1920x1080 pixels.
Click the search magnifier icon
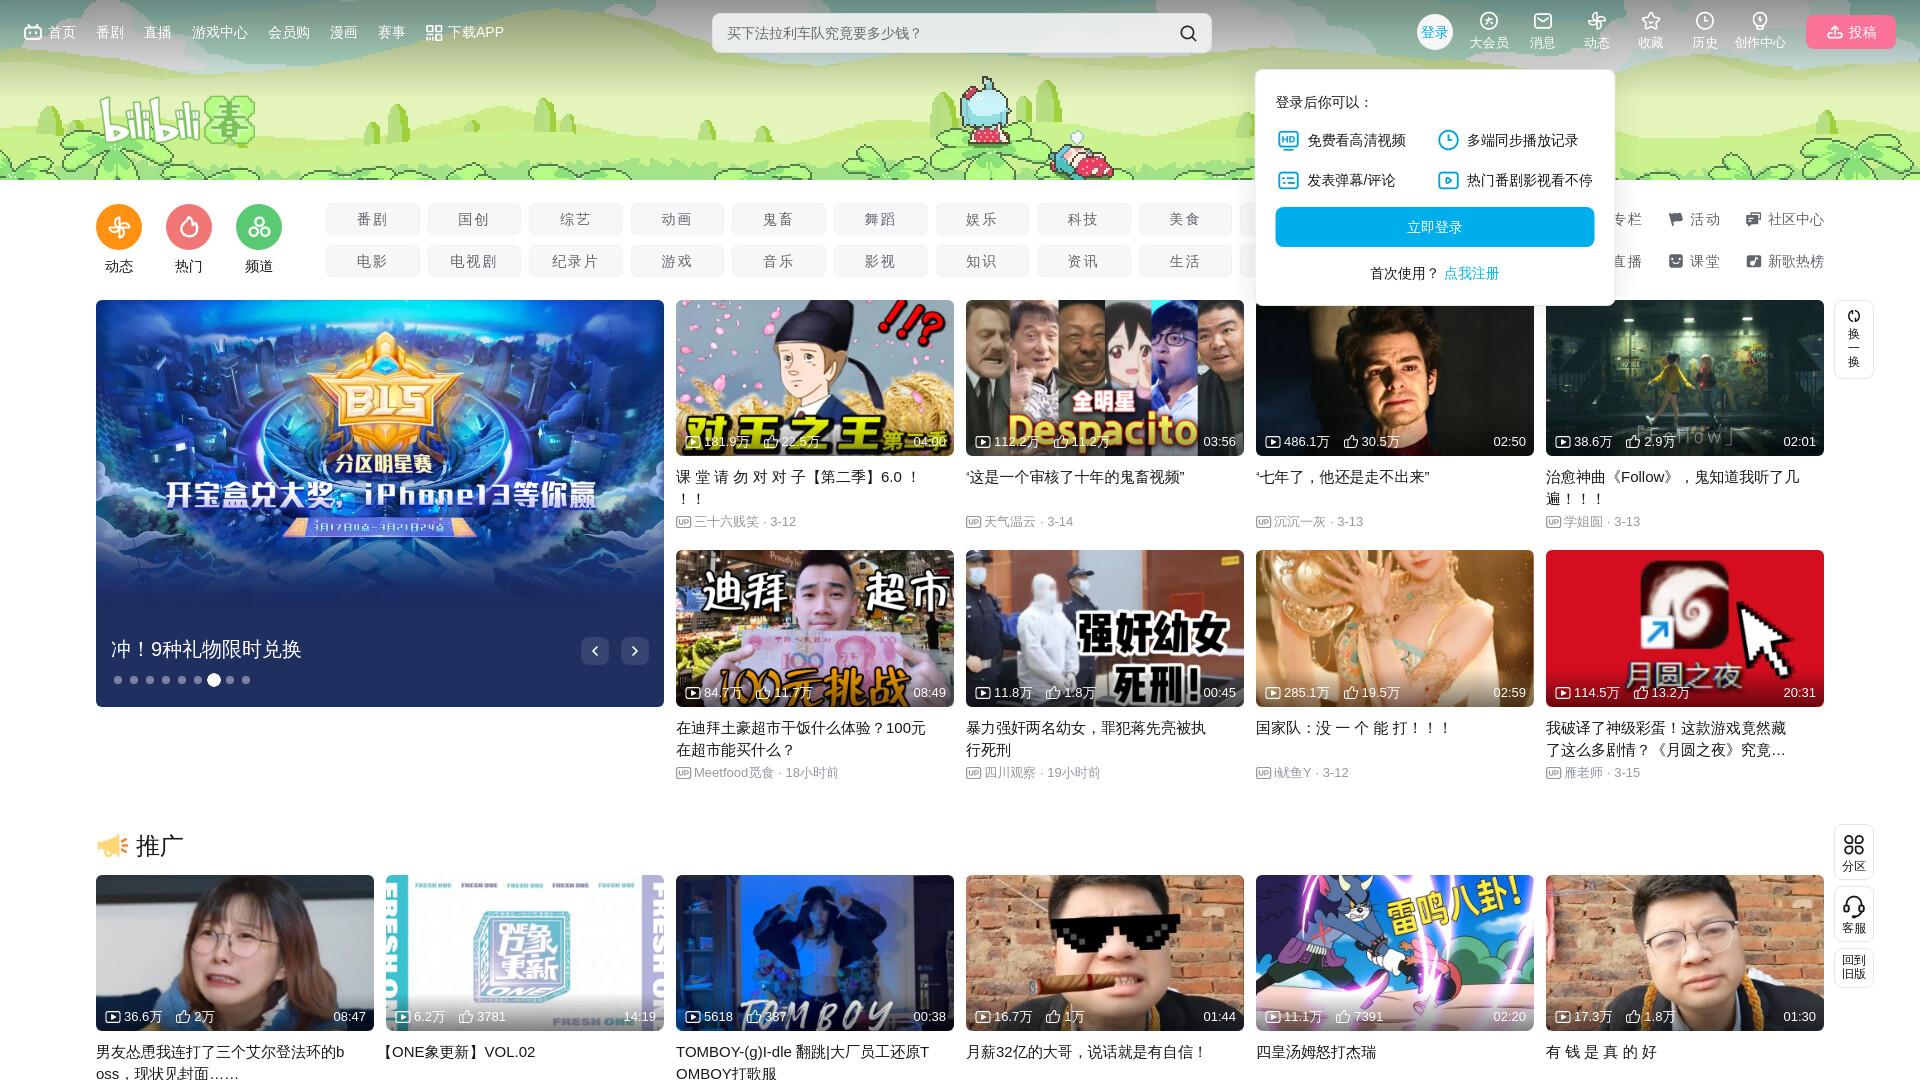(1188, 33)
